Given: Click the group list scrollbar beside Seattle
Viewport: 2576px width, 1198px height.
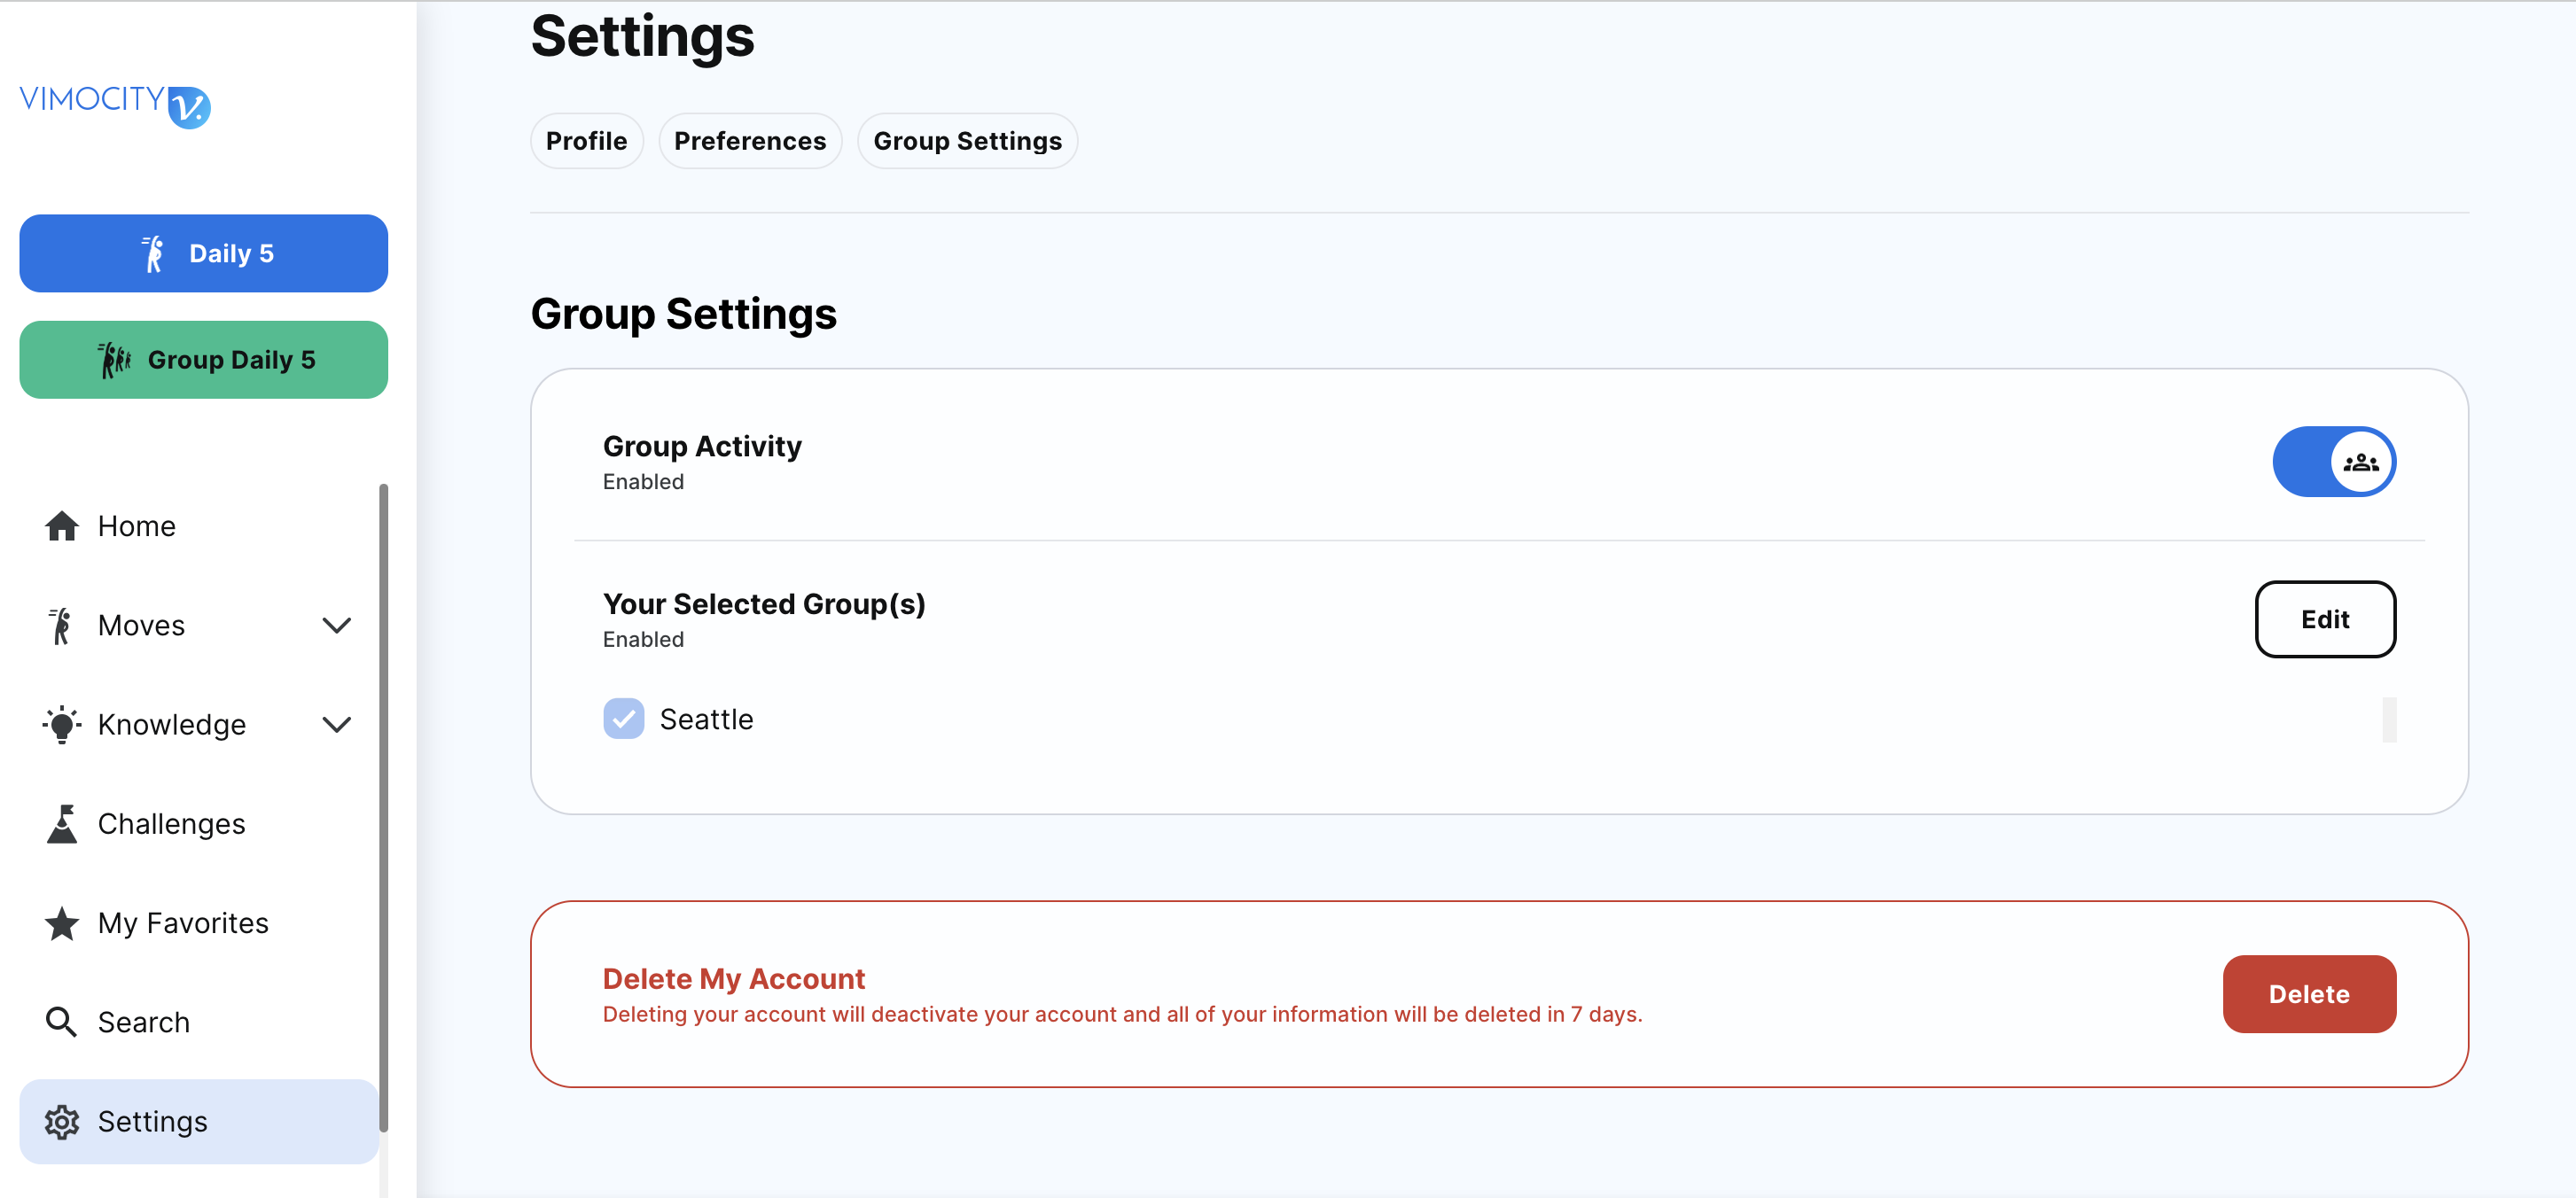Looking at the screenshot, I should [2389, 720].
